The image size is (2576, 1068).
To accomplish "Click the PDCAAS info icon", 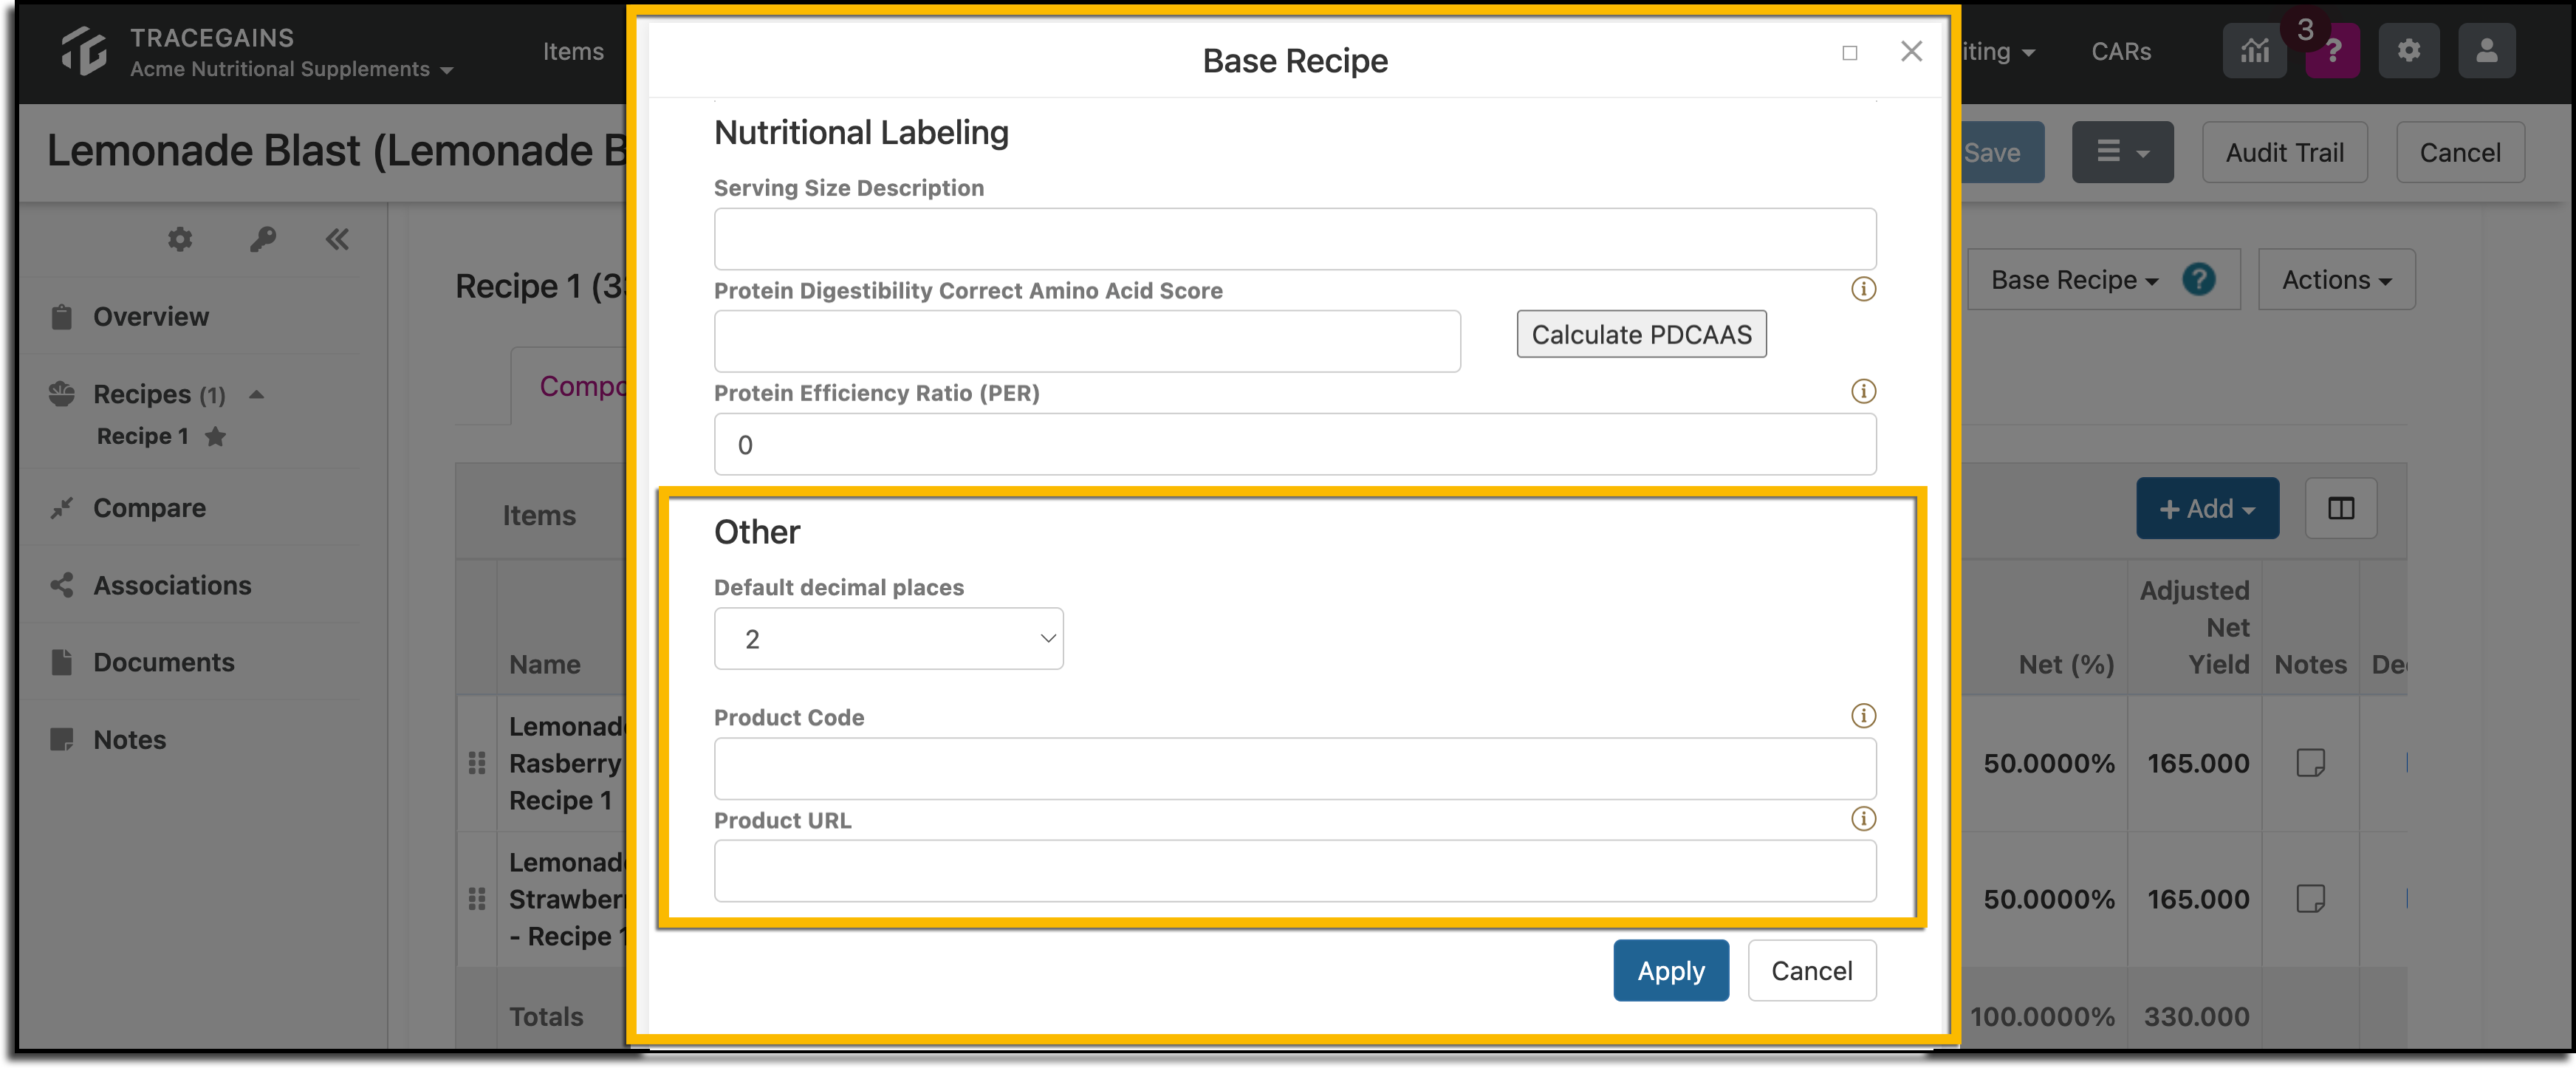I will tap(1863, 289).
